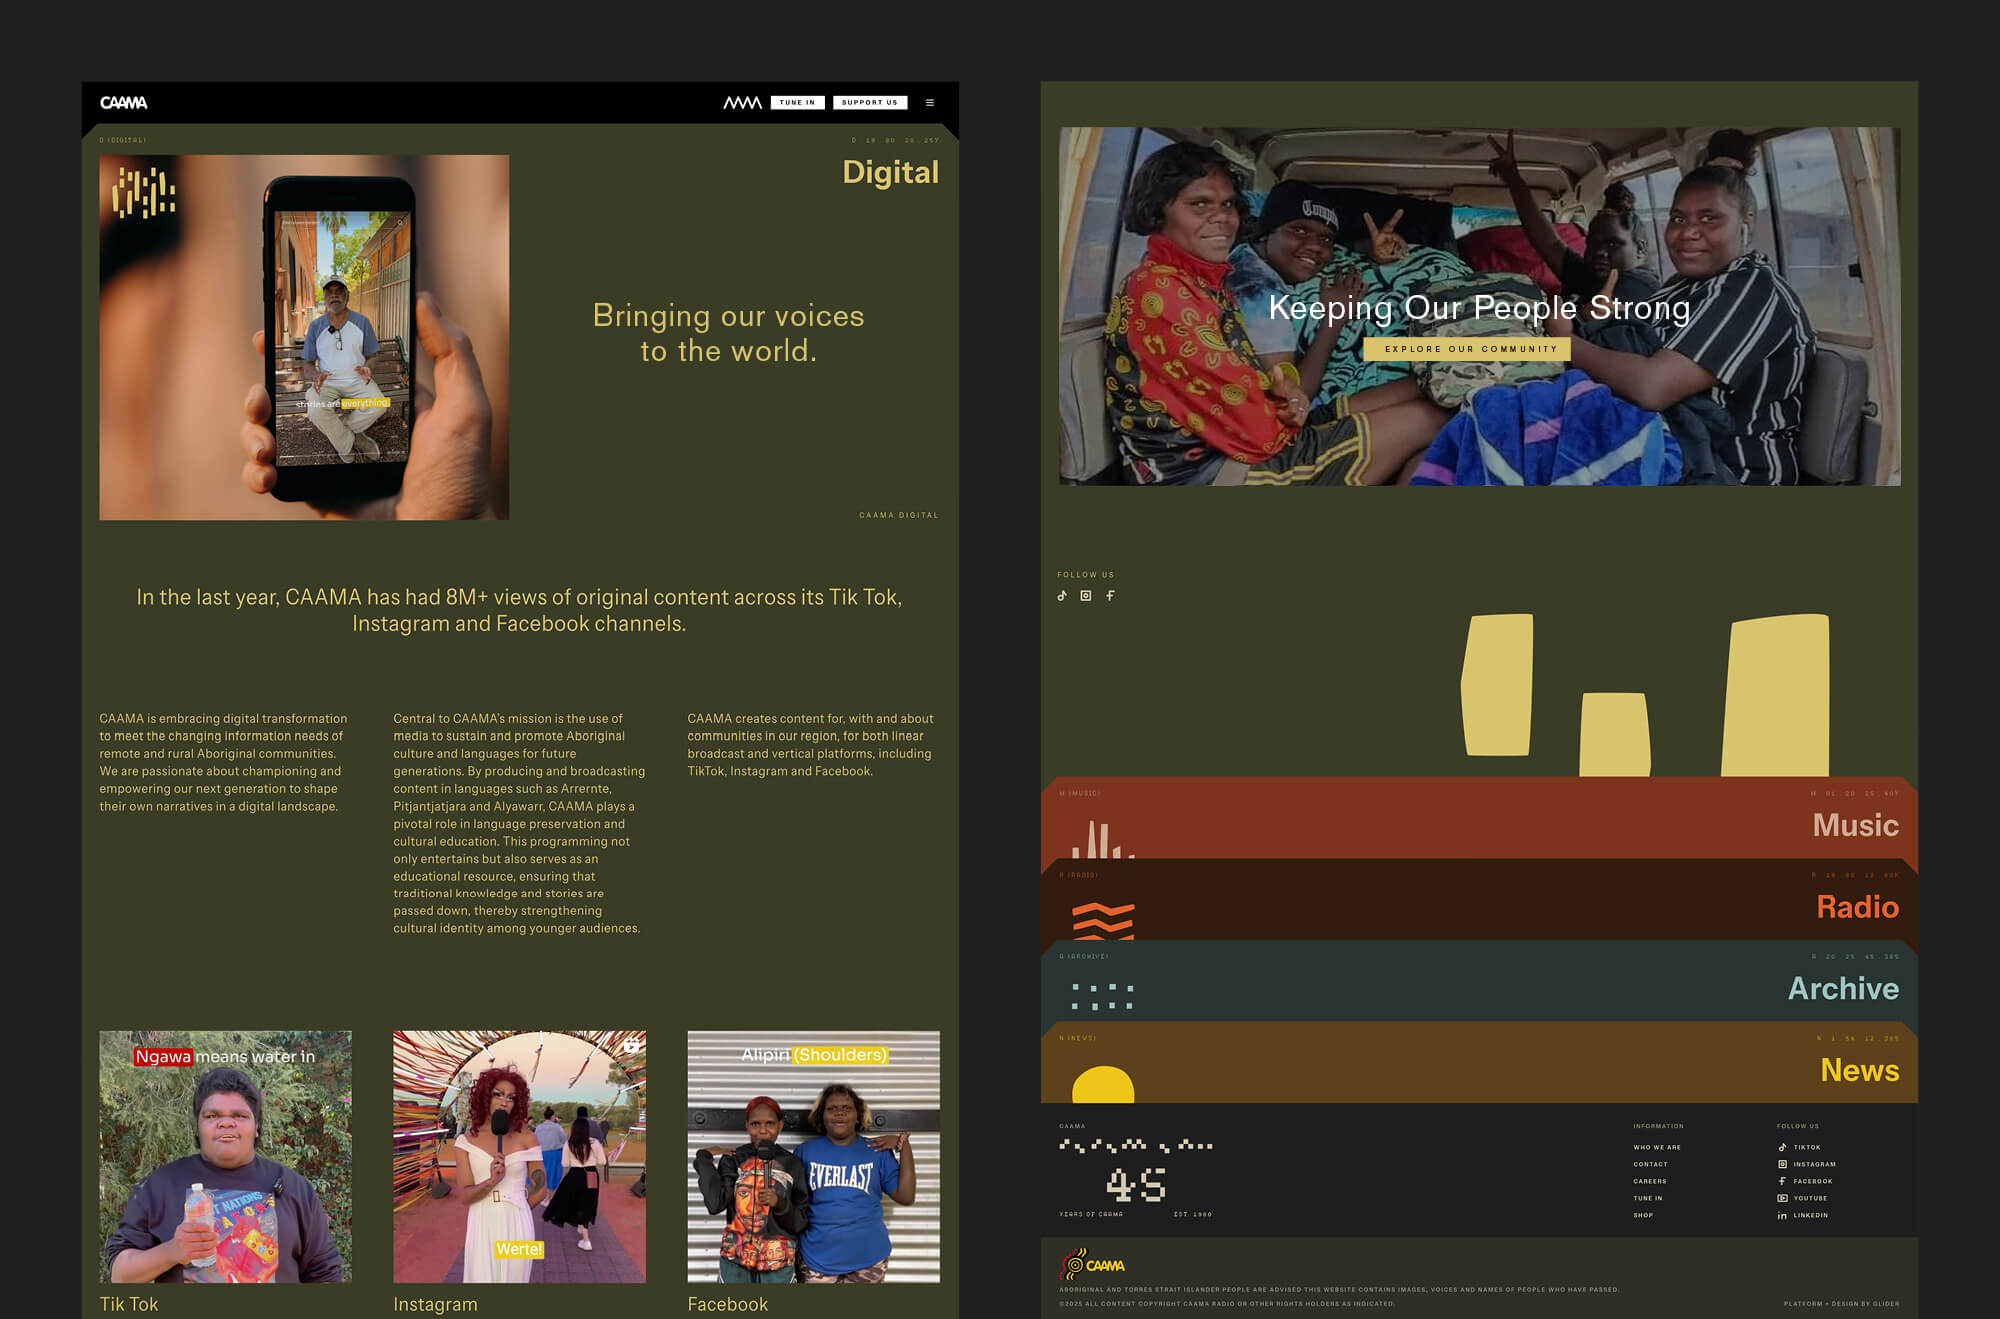Select the zigzag waveform icon in the header
Viewport: 2000px width, 1319px height.
742,102
